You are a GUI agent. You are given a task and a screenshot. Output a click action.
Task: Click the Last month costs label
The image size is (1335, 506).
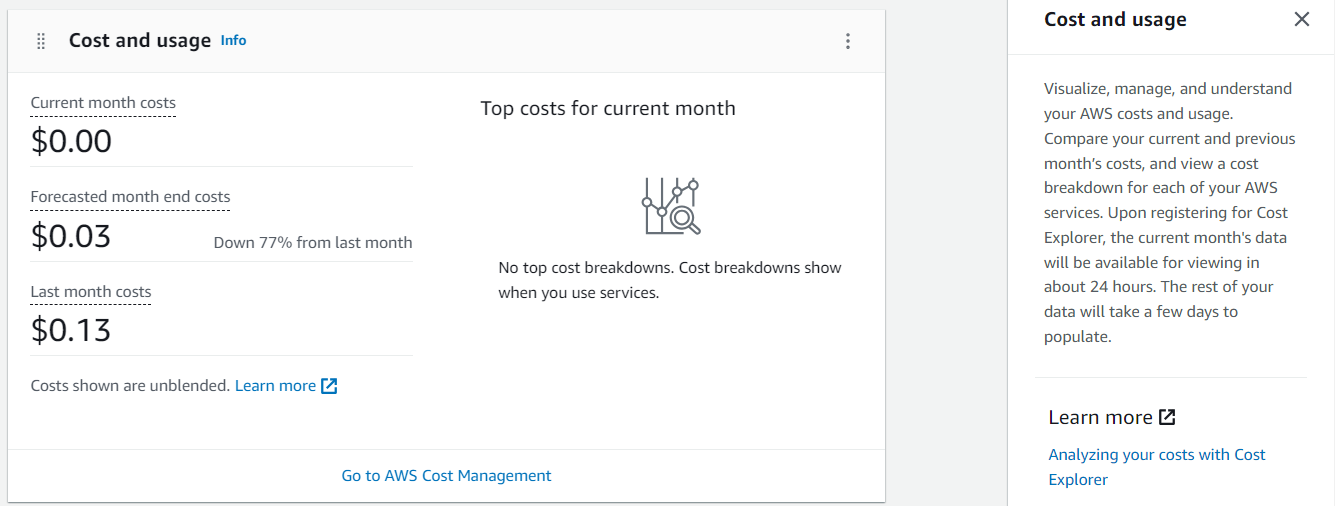tap(91, 292)
